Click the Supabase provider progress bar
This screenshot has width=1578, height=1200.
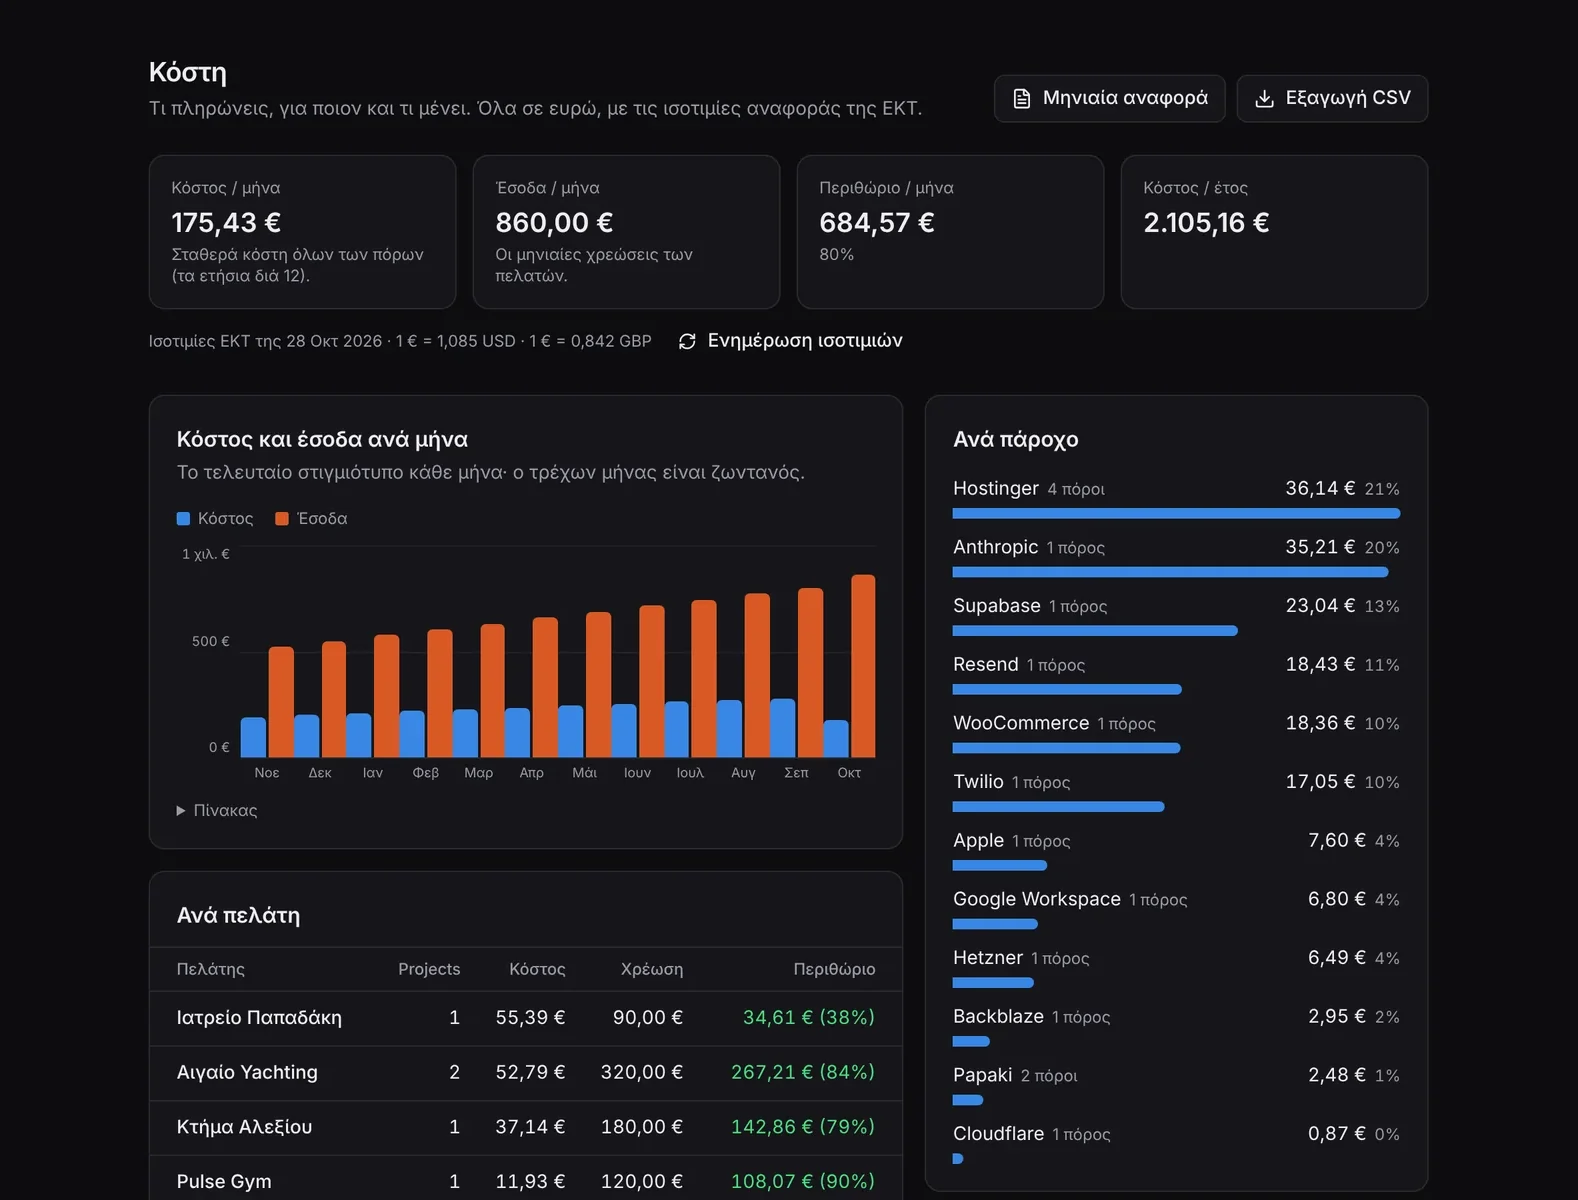[1095, 631]
